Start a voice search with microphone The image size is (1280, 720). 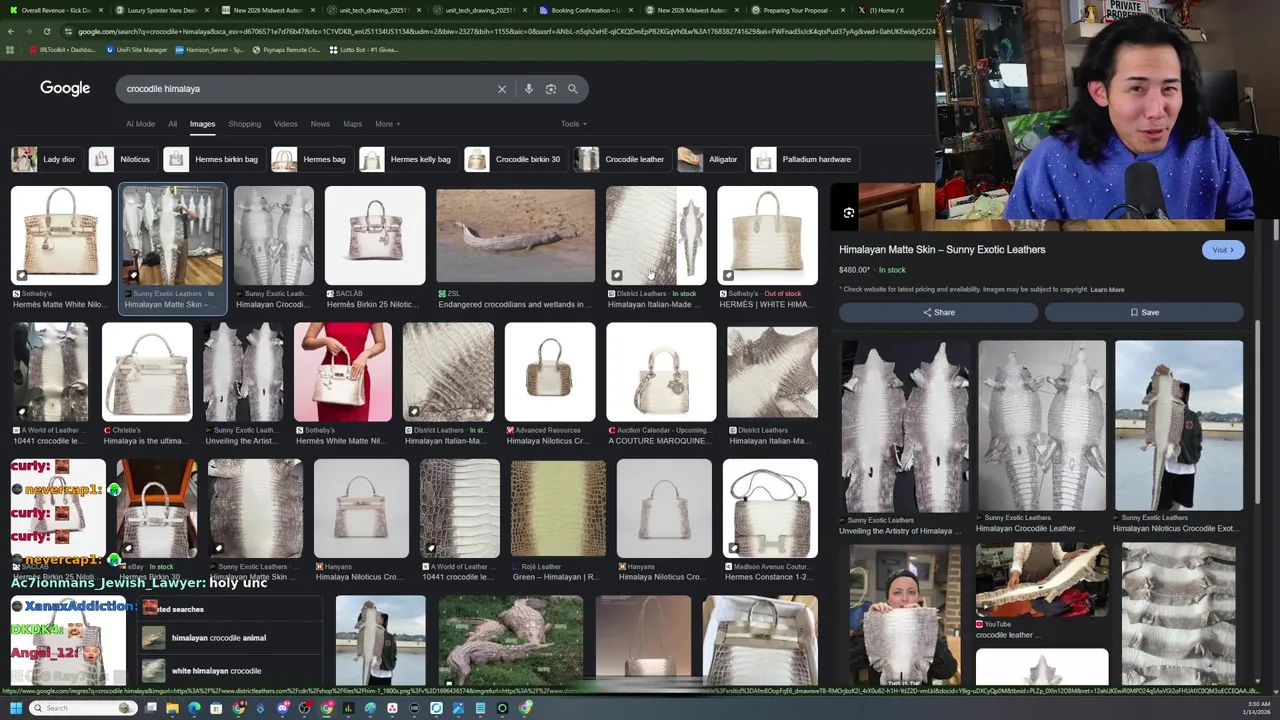pyautogui.click(x=529, y=89)
